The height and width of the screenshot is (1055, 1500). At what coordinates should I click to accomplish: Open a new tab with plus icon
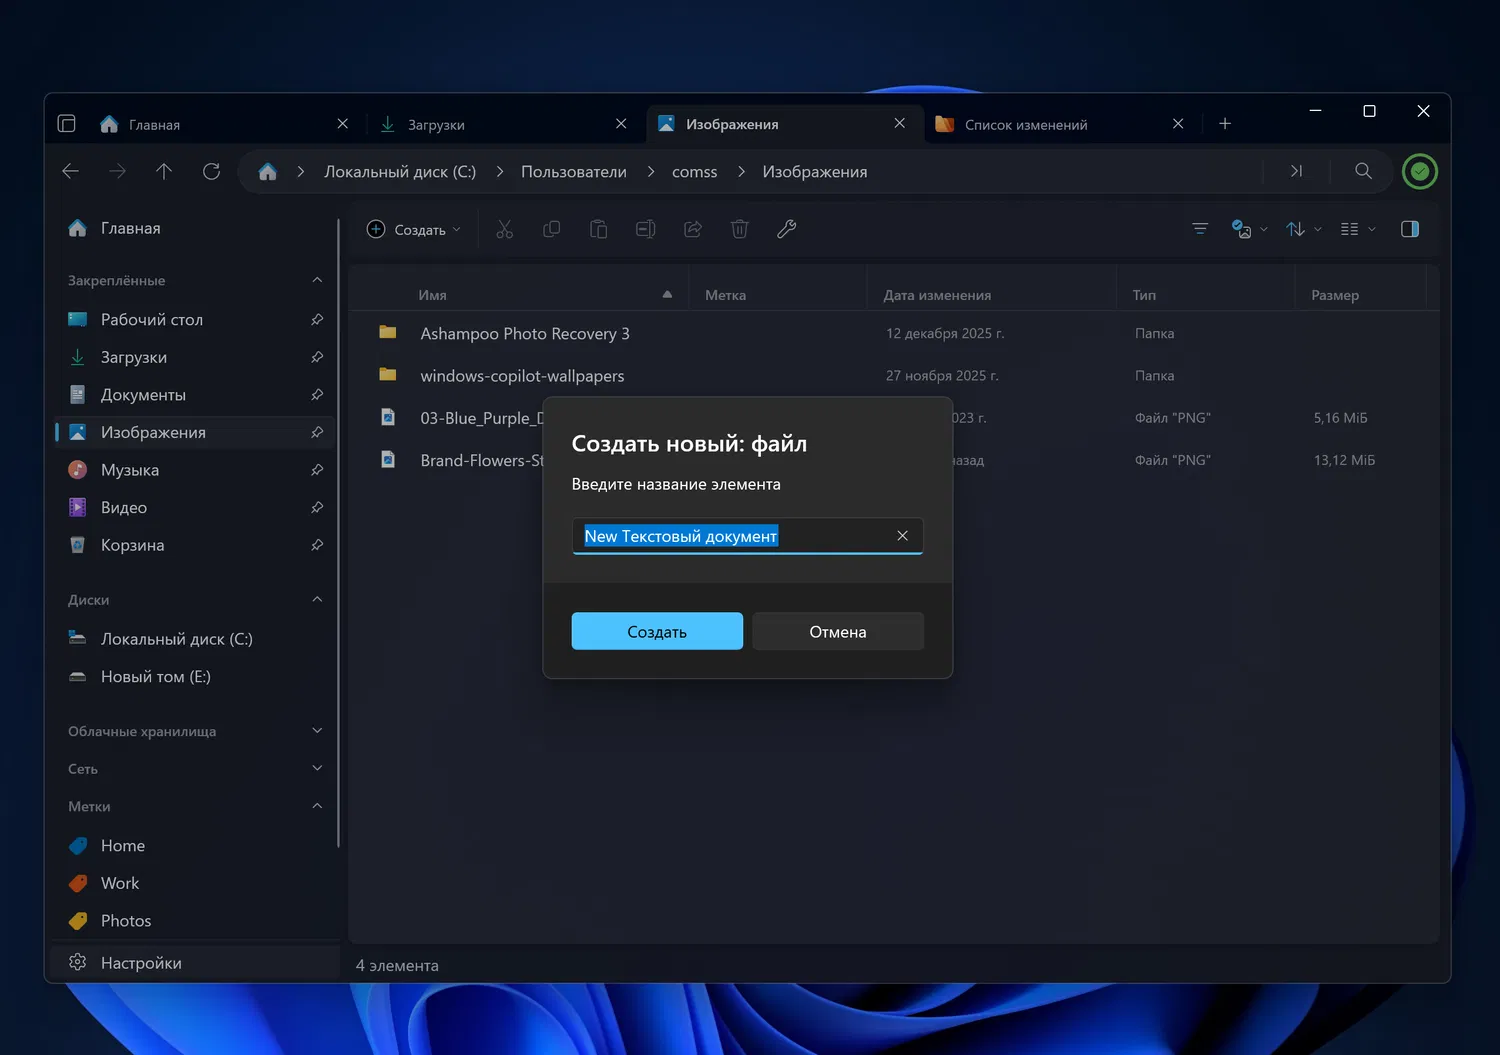tap(1225, 124)
